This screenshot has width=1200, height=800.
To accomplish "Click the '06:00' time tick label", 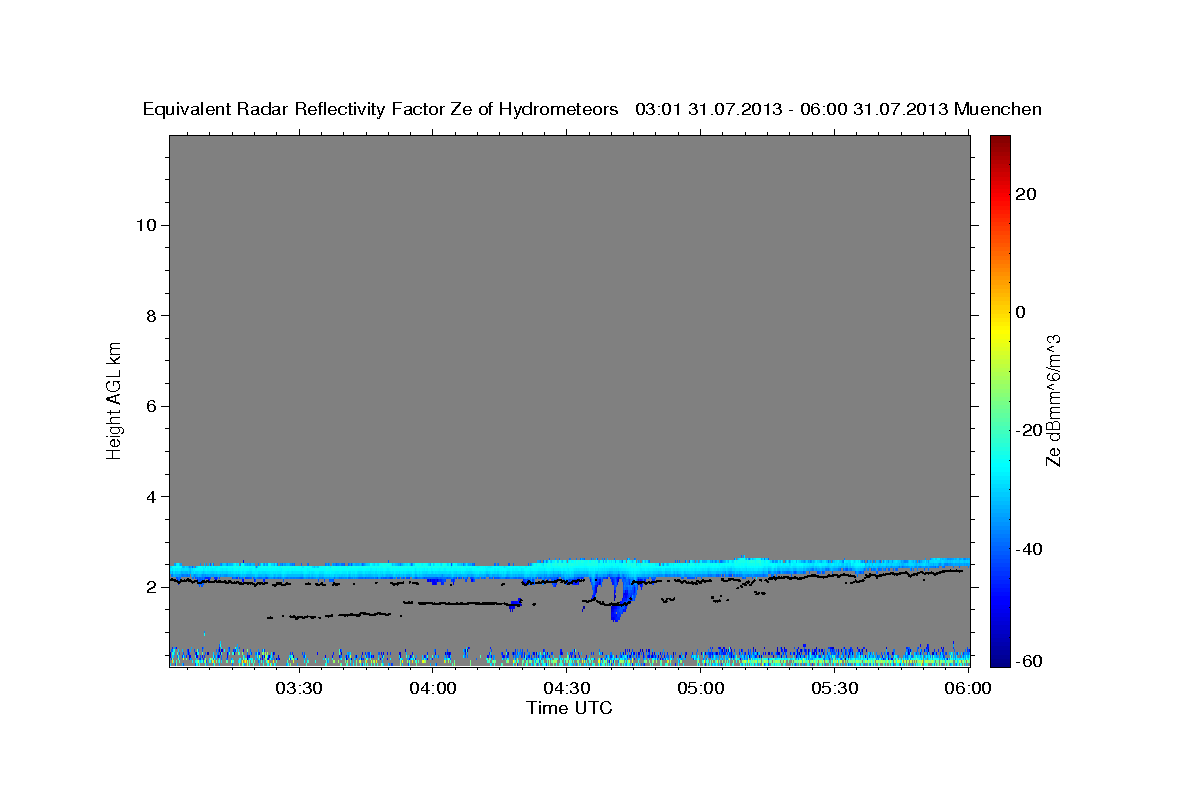I will coord(969,688).
